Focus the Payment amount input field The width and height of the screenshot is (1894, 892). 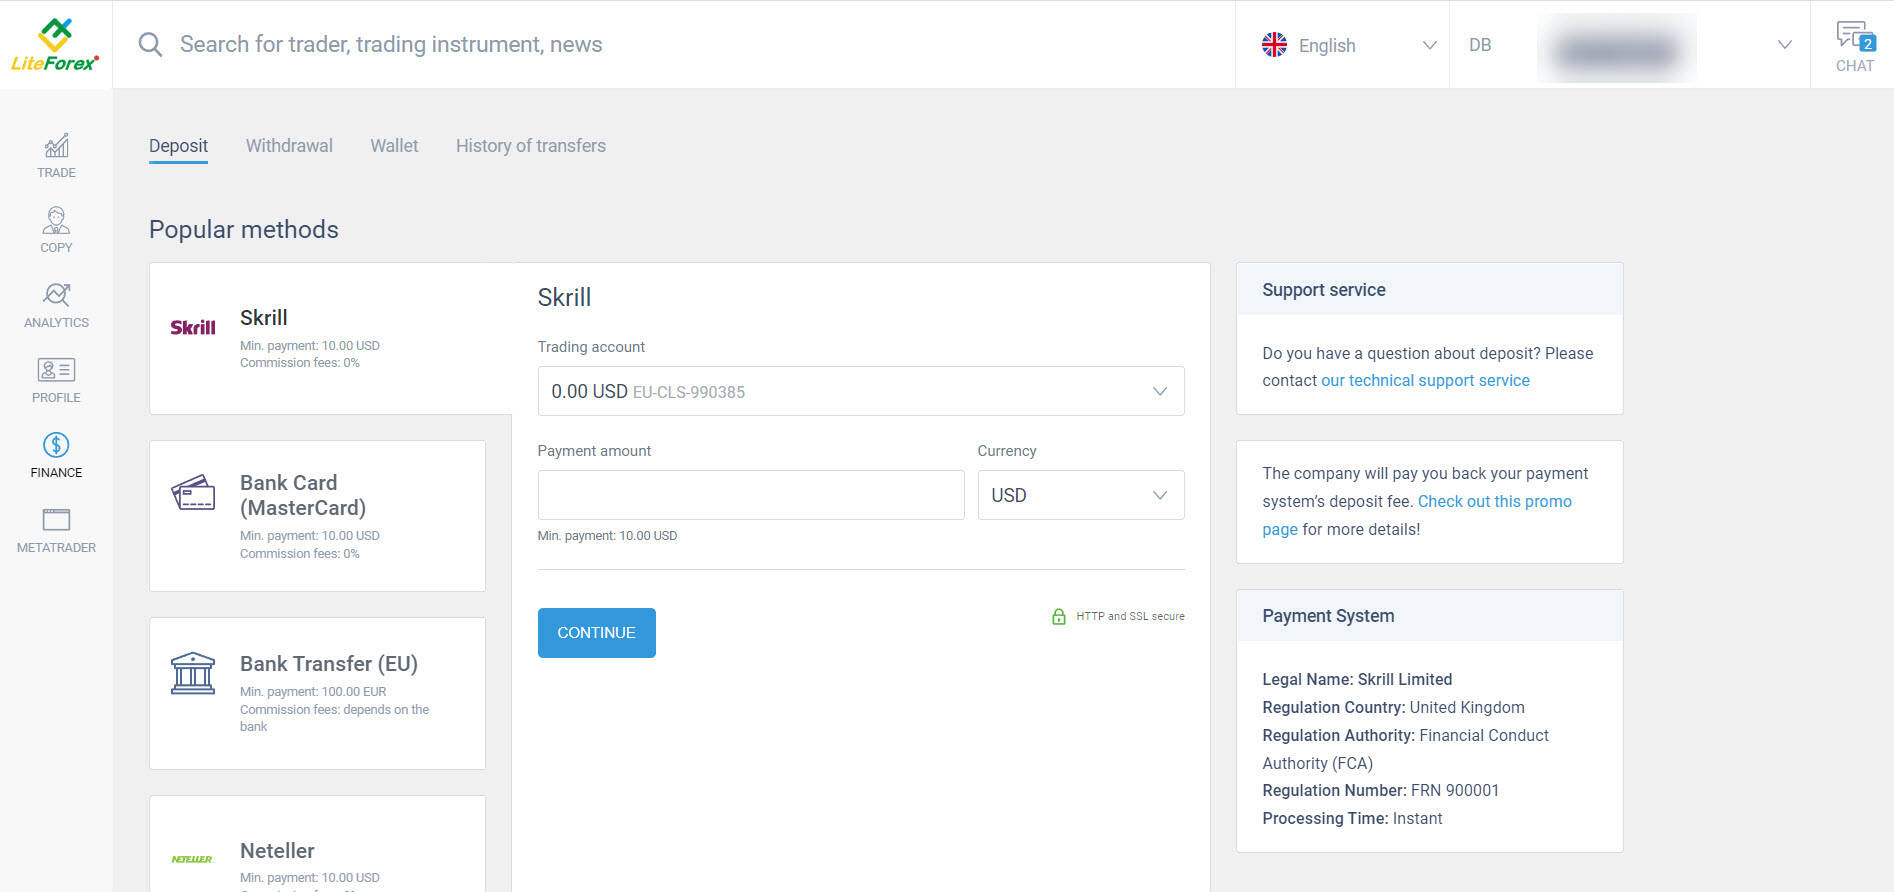click(751, 495)
